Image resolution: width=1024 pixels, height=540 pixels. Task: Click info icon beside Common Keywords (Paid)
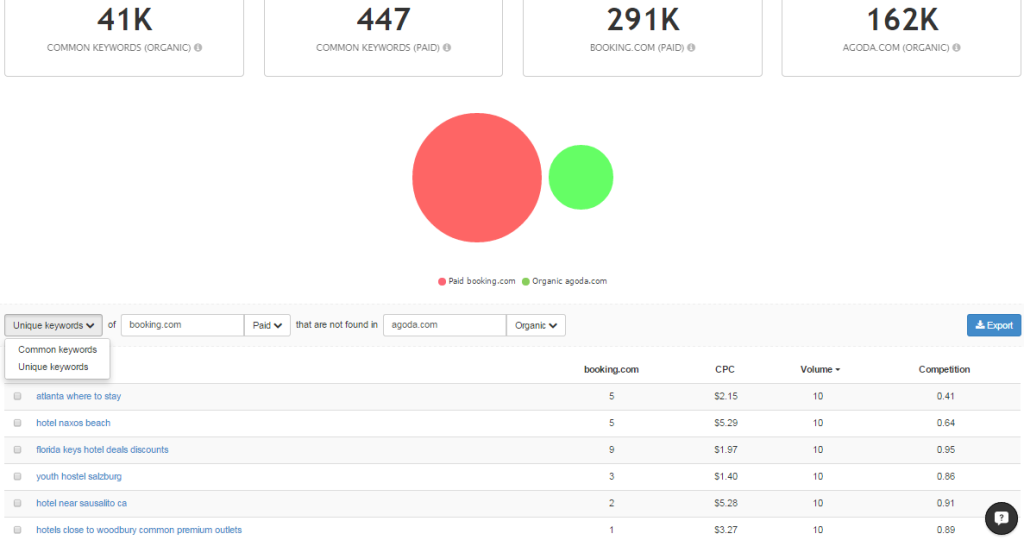[447, 48]
